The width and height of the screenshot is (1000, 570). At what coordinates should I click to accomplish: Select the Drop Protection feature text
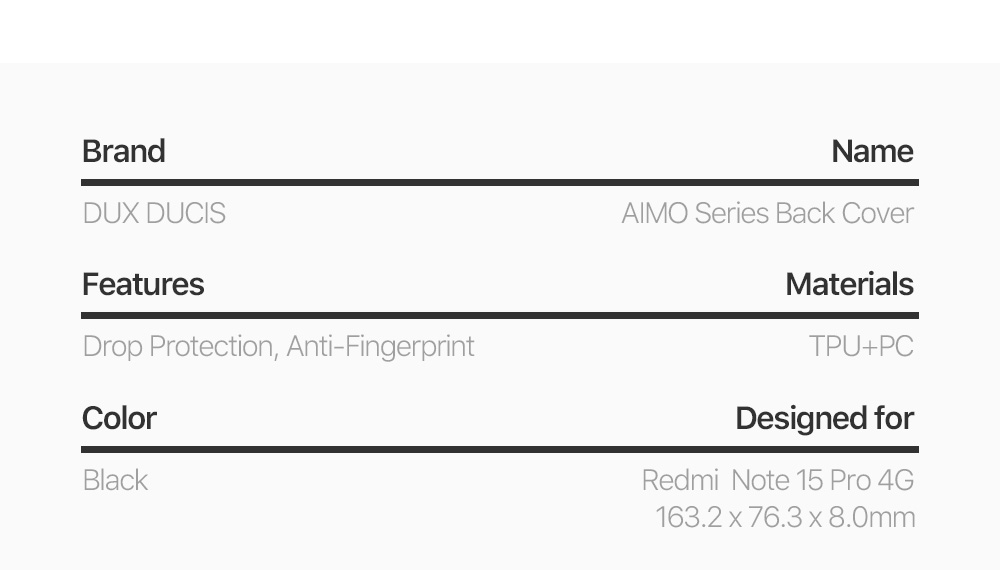[177, 346]
